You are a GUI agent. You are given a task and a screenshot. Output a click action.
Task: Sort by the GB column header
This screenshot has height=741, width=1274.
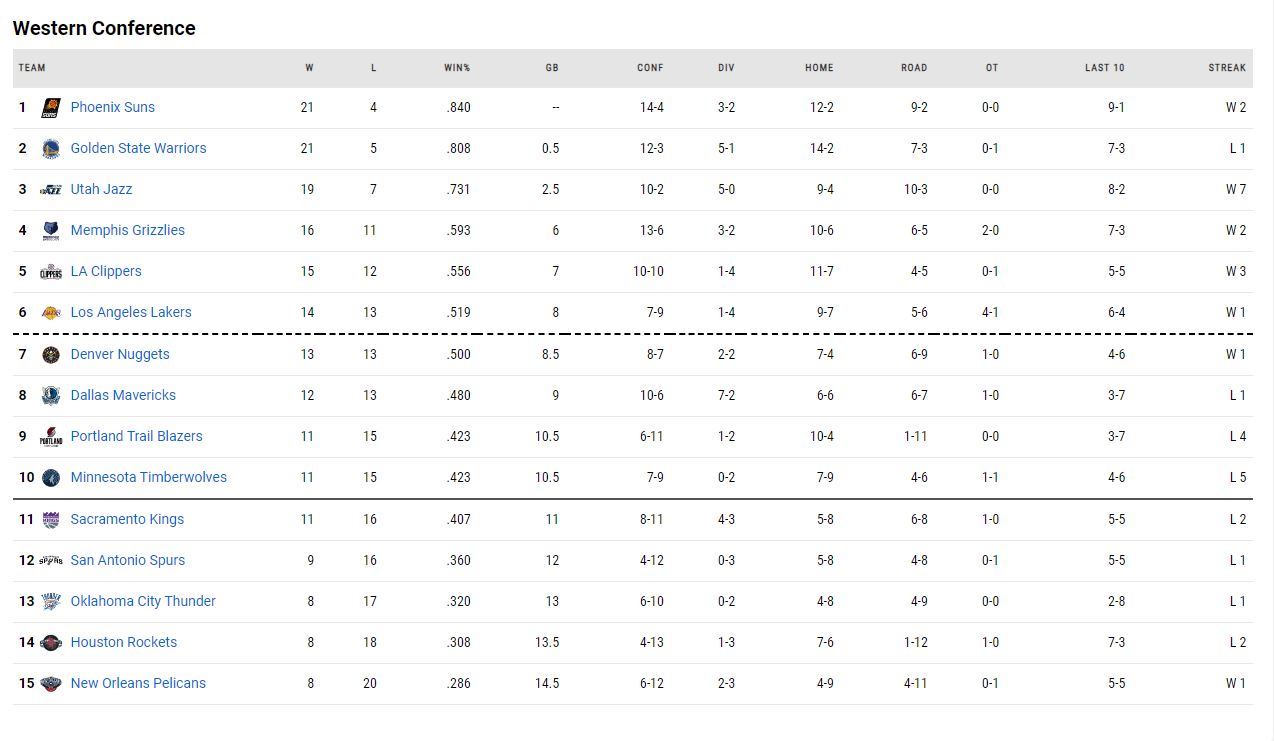pyautogui.click(x=552, y=68)
